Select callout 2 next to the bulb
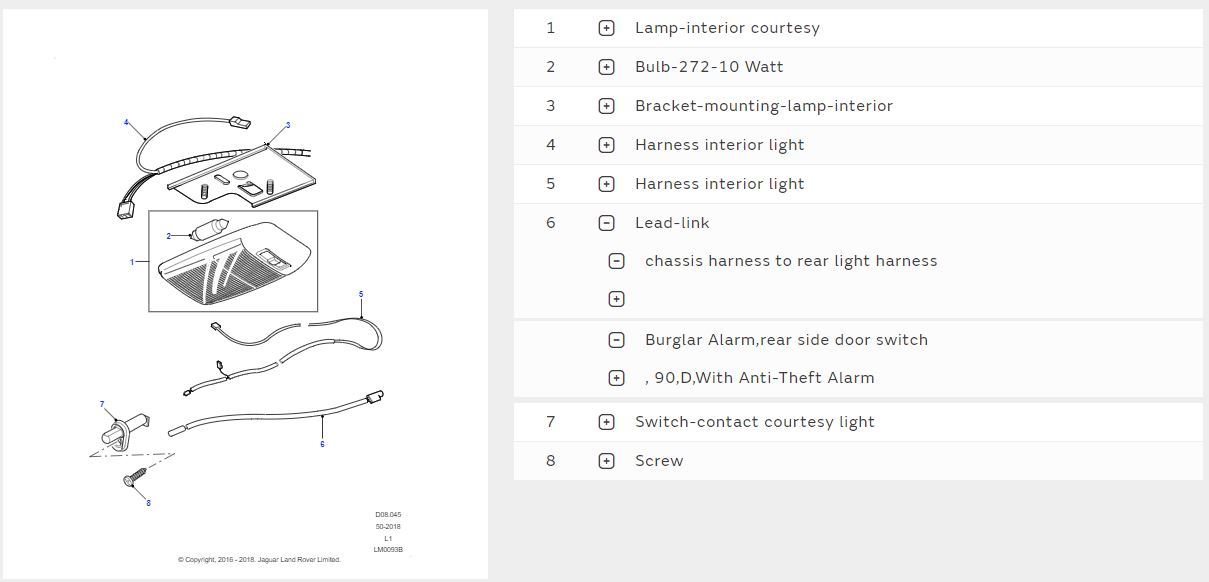Viewport: 1209px width, 582px height. click(168, 236)
